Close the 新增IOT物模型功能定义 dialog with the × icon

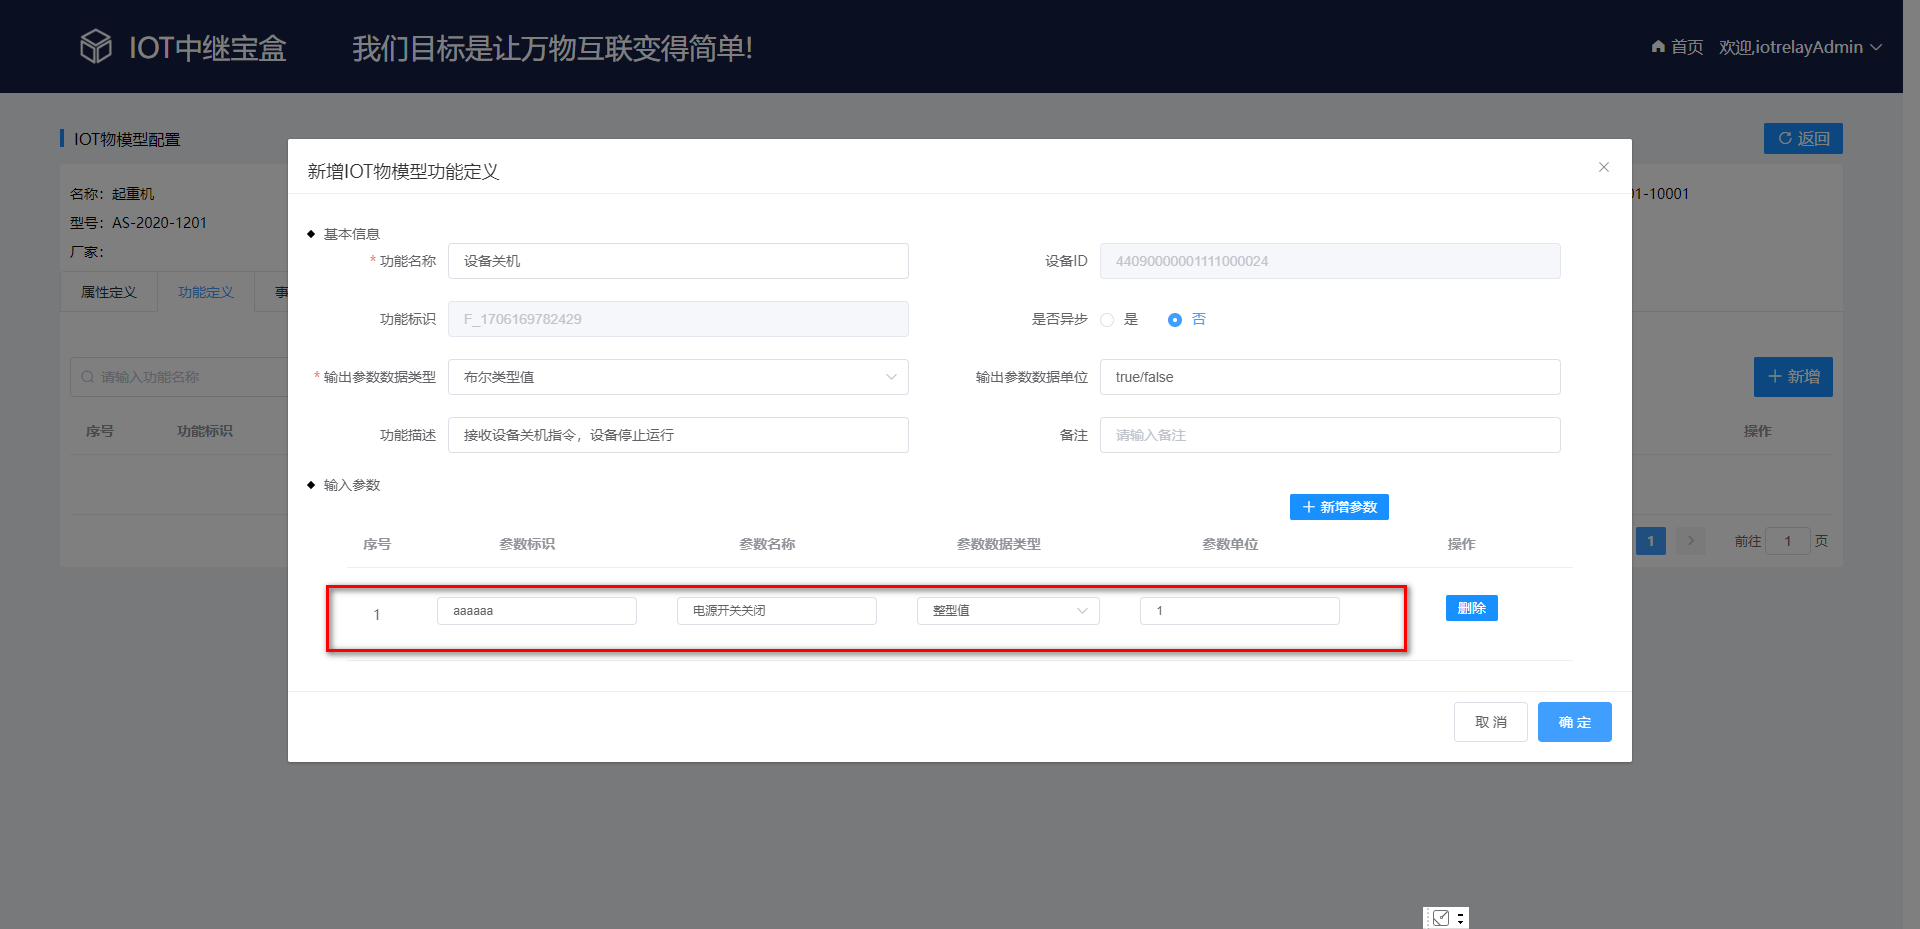point(1604,167)
